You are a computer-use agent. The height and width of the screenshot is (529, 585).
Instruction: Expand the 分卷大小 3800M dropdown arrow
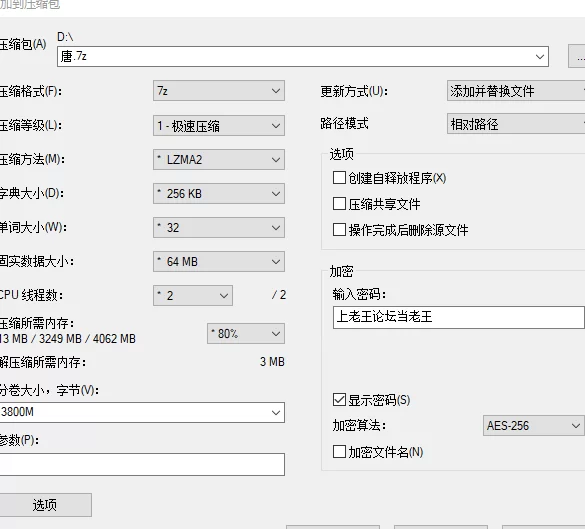[x=276, y=413]
